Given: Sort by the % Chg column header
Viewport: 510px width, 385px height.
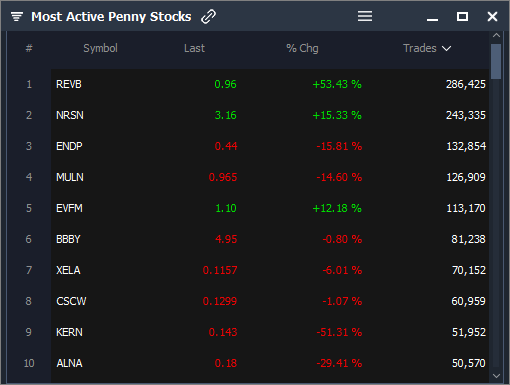Looking at the screenshot, I should (x=302, y=48).
